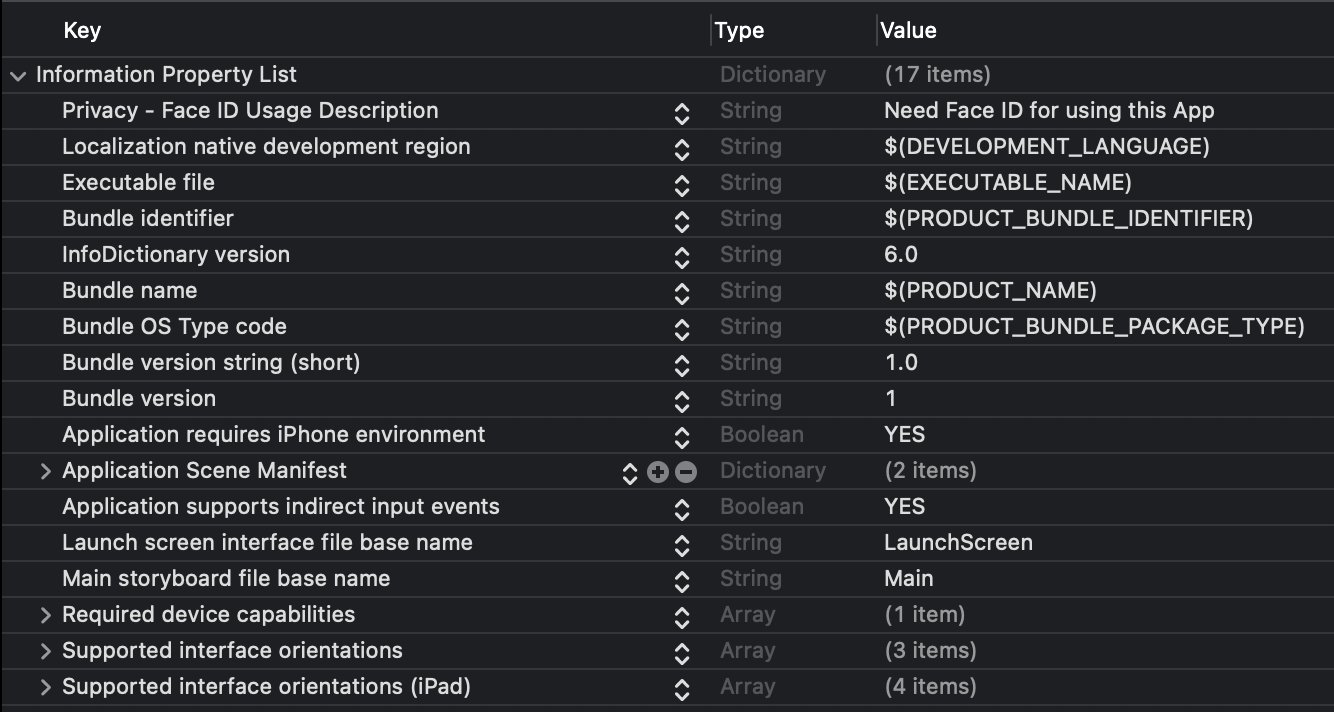This screenshot has height=712, width=1334.
Task: Expand the Application Scene Manifest dictionary
Action: click(45, 472)
